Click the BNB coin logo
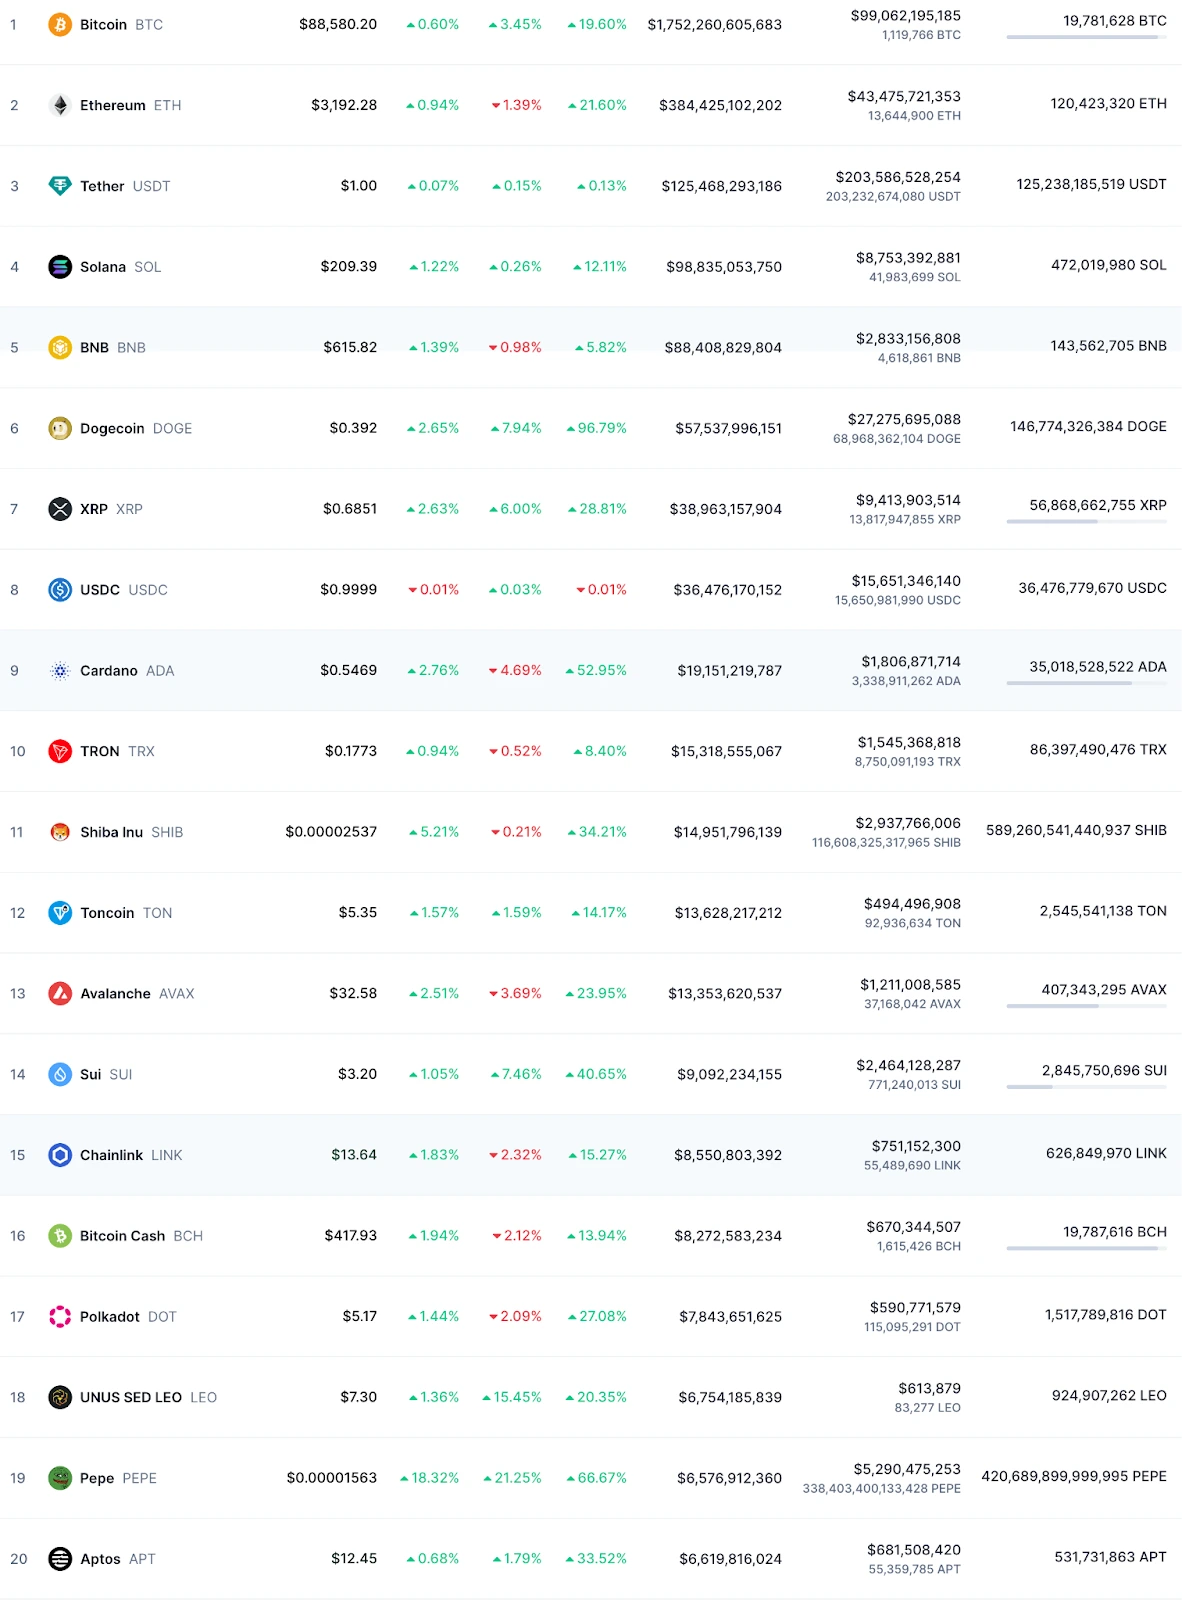The image size is (1182, 1600). [x=60, y=347]
